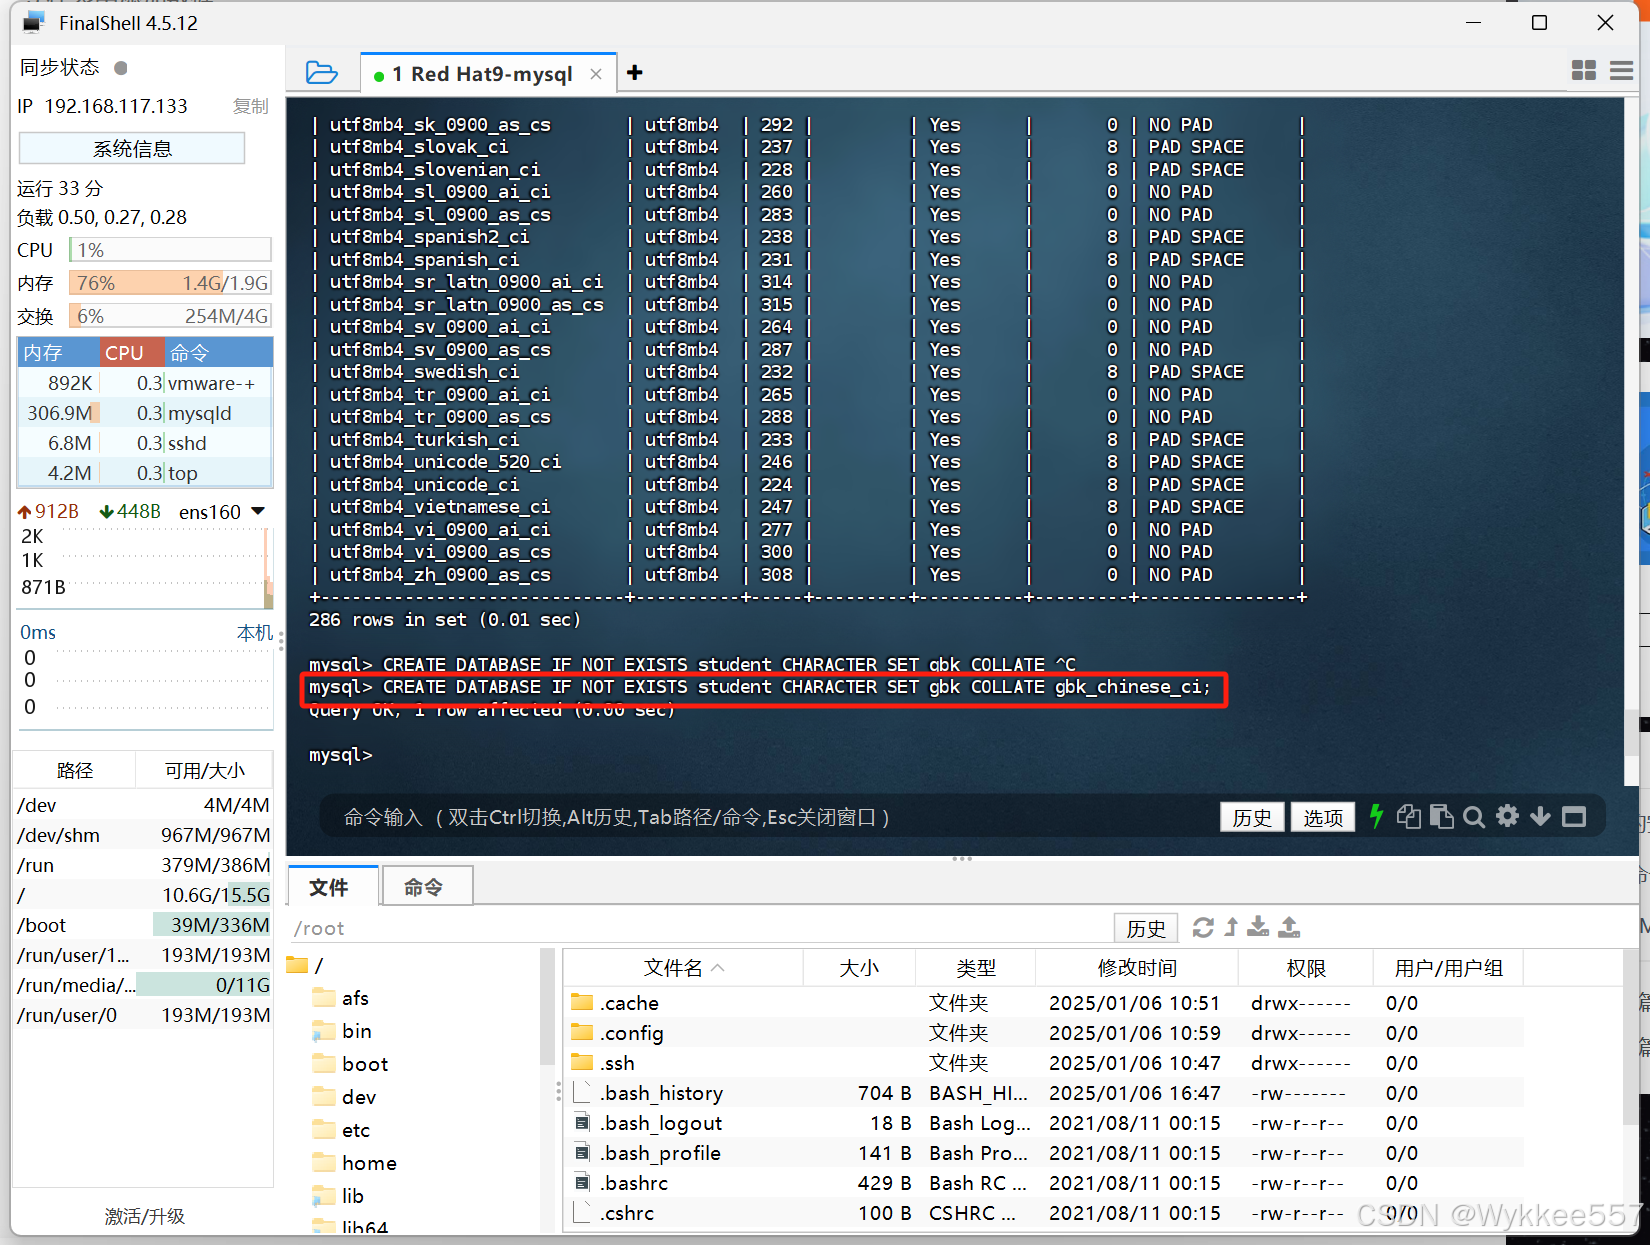1650x1245 pixels.
Task: Open terminal settings gear icon
Action: tap(1507, 816)
